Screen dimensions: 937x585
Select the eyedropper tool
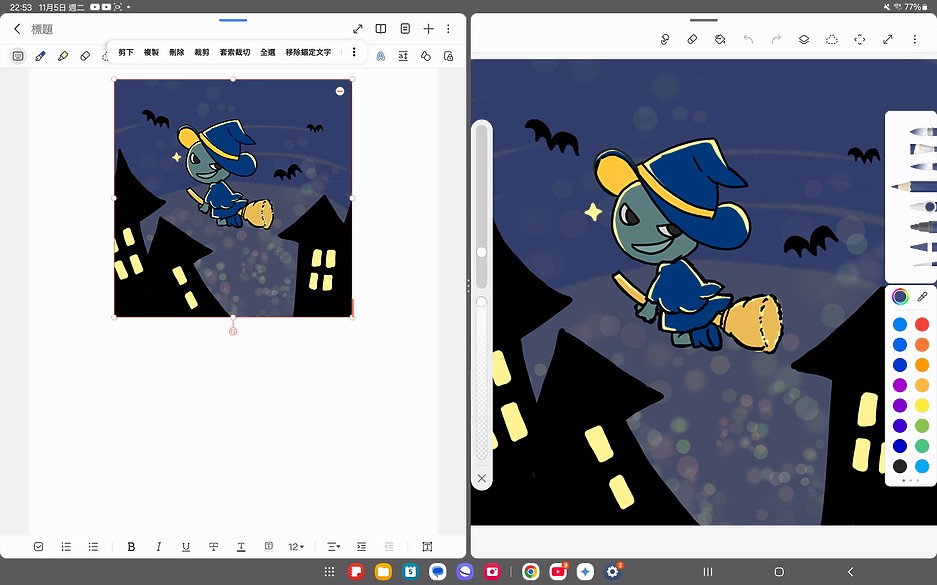click(x=922, y=296)
